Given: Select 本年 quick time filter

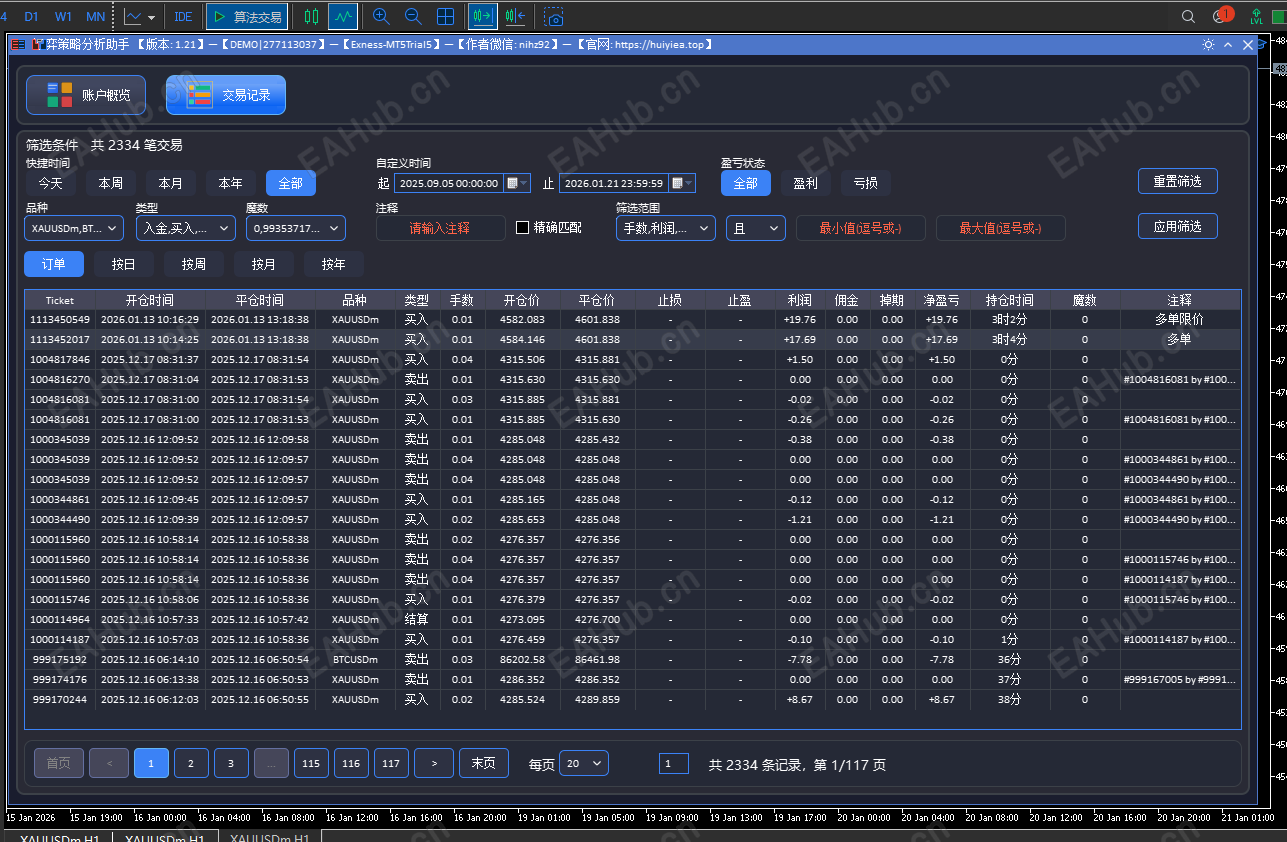Looking at the screenshot, I should click(x=231, y=183).
